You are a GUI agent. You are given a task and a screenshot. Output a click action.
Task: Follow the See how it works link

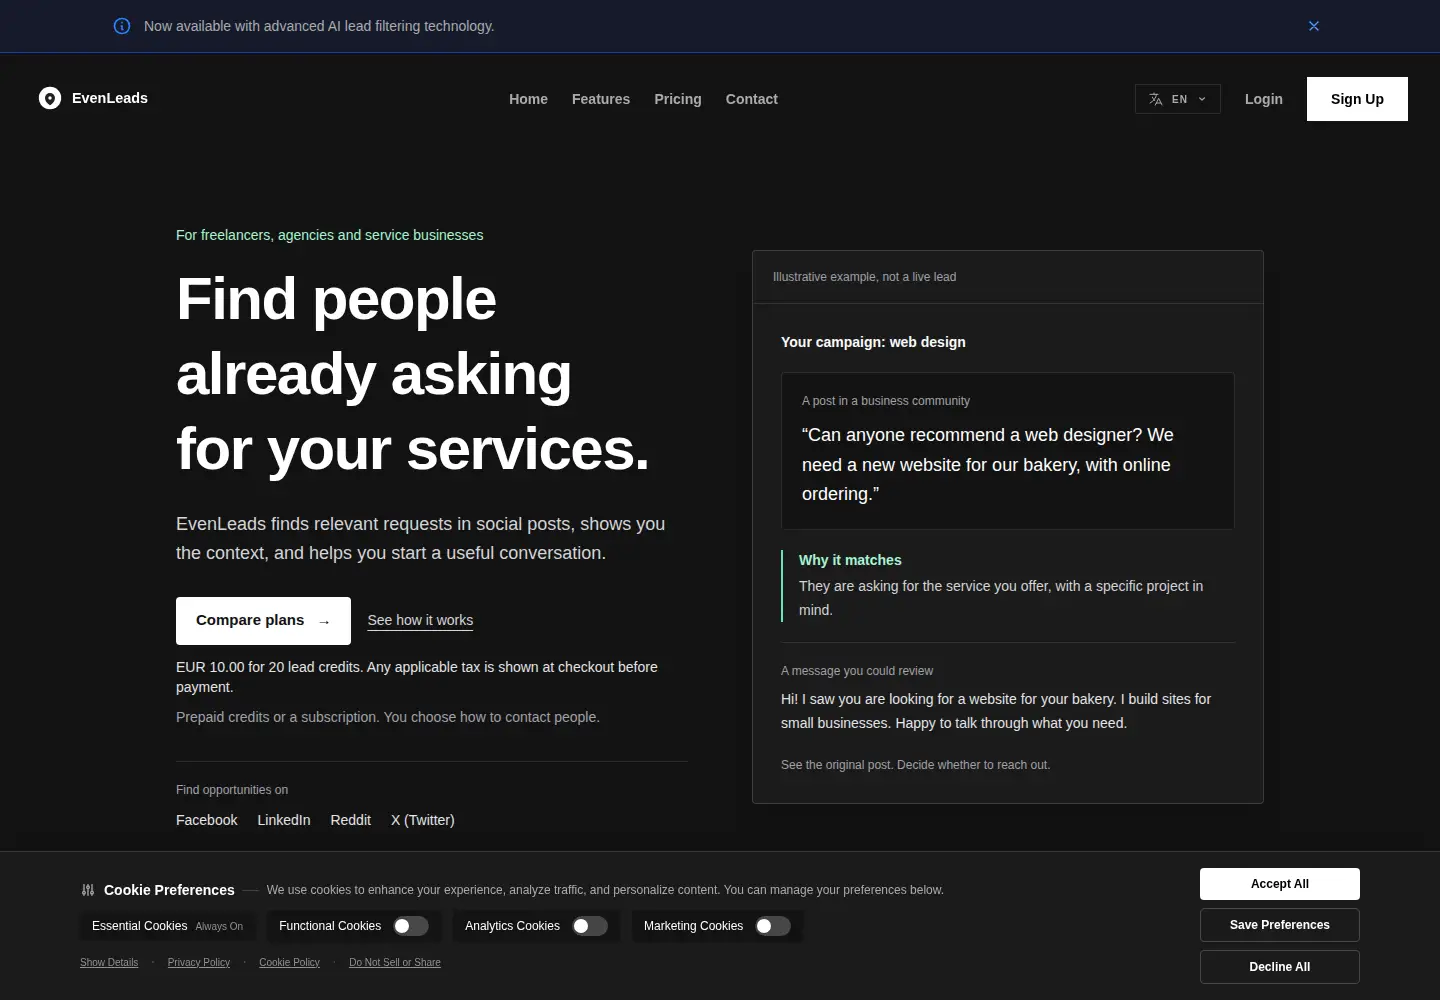pyautogui.click(x=420, y=620)
